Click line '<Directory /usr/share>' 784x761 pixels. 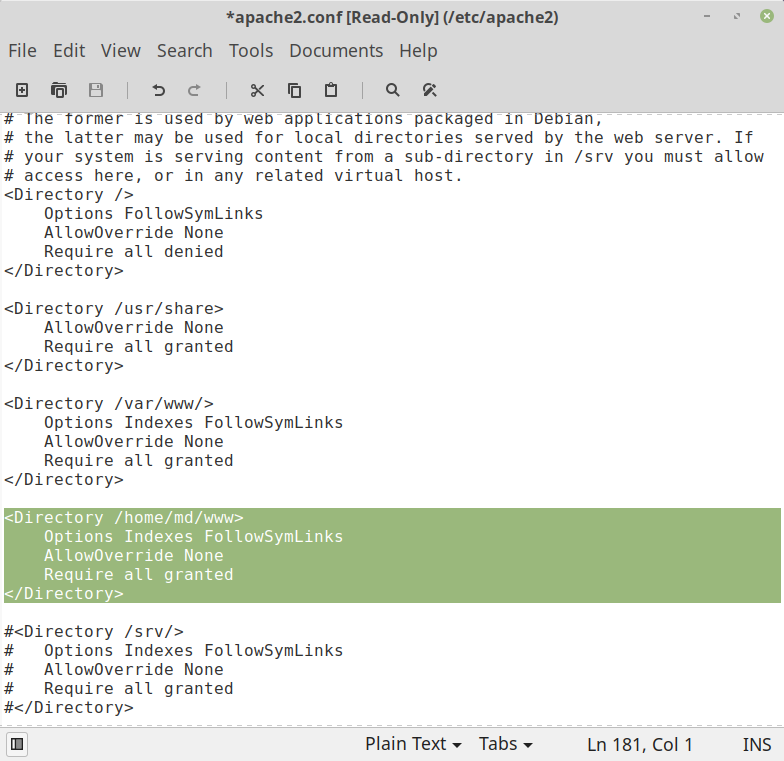click(x=114, y=308)
